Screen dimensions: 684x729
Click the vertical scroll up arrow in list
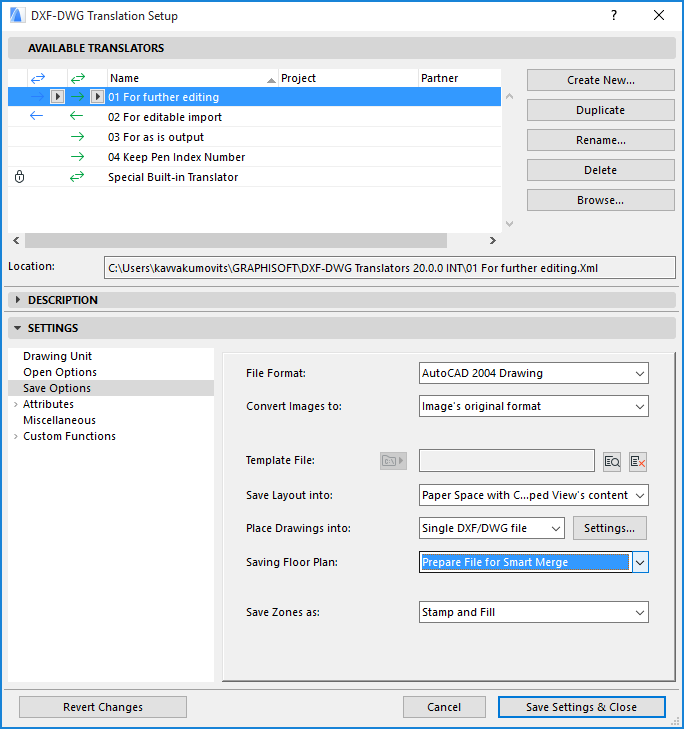(509, 96)
